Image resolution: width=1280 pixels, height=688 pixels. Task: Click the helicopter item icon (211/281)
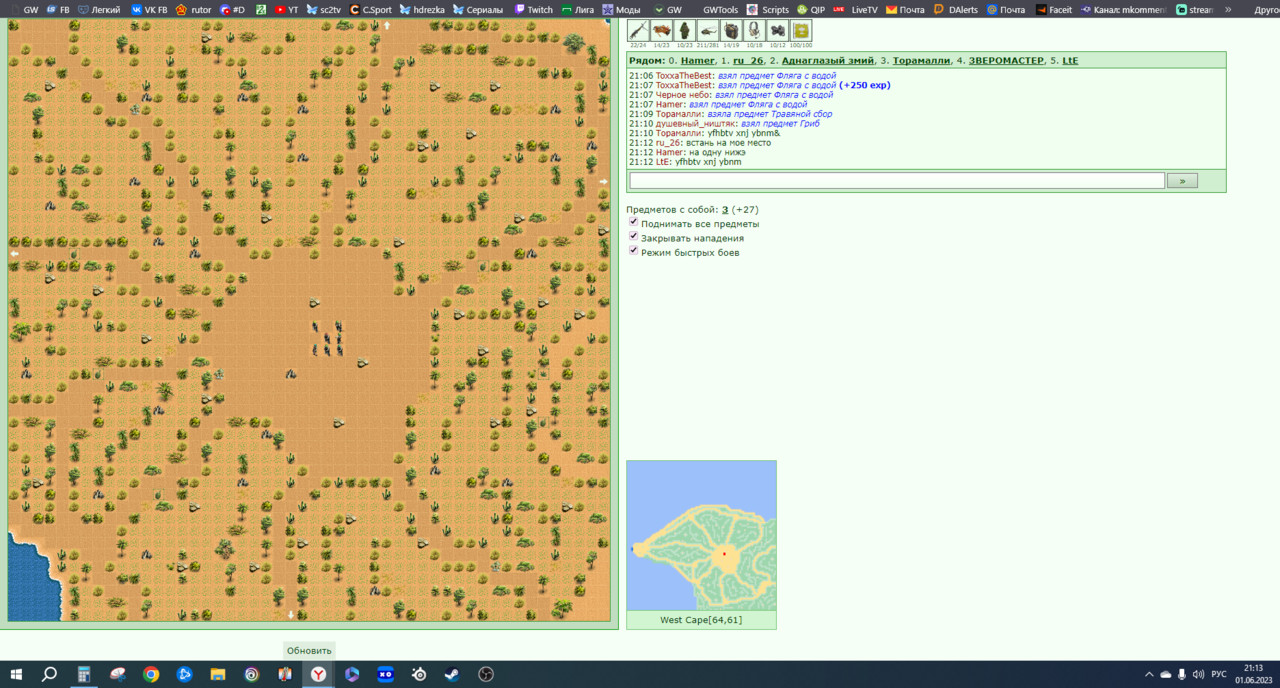[x=708, y=30]
